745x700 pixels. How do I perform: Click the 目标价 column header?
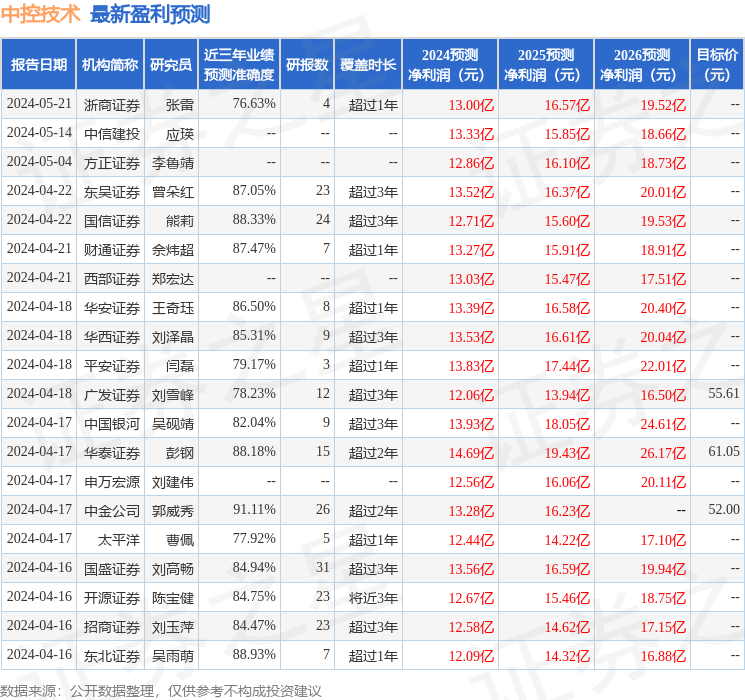pyautogui.click(x=717, y=65)
